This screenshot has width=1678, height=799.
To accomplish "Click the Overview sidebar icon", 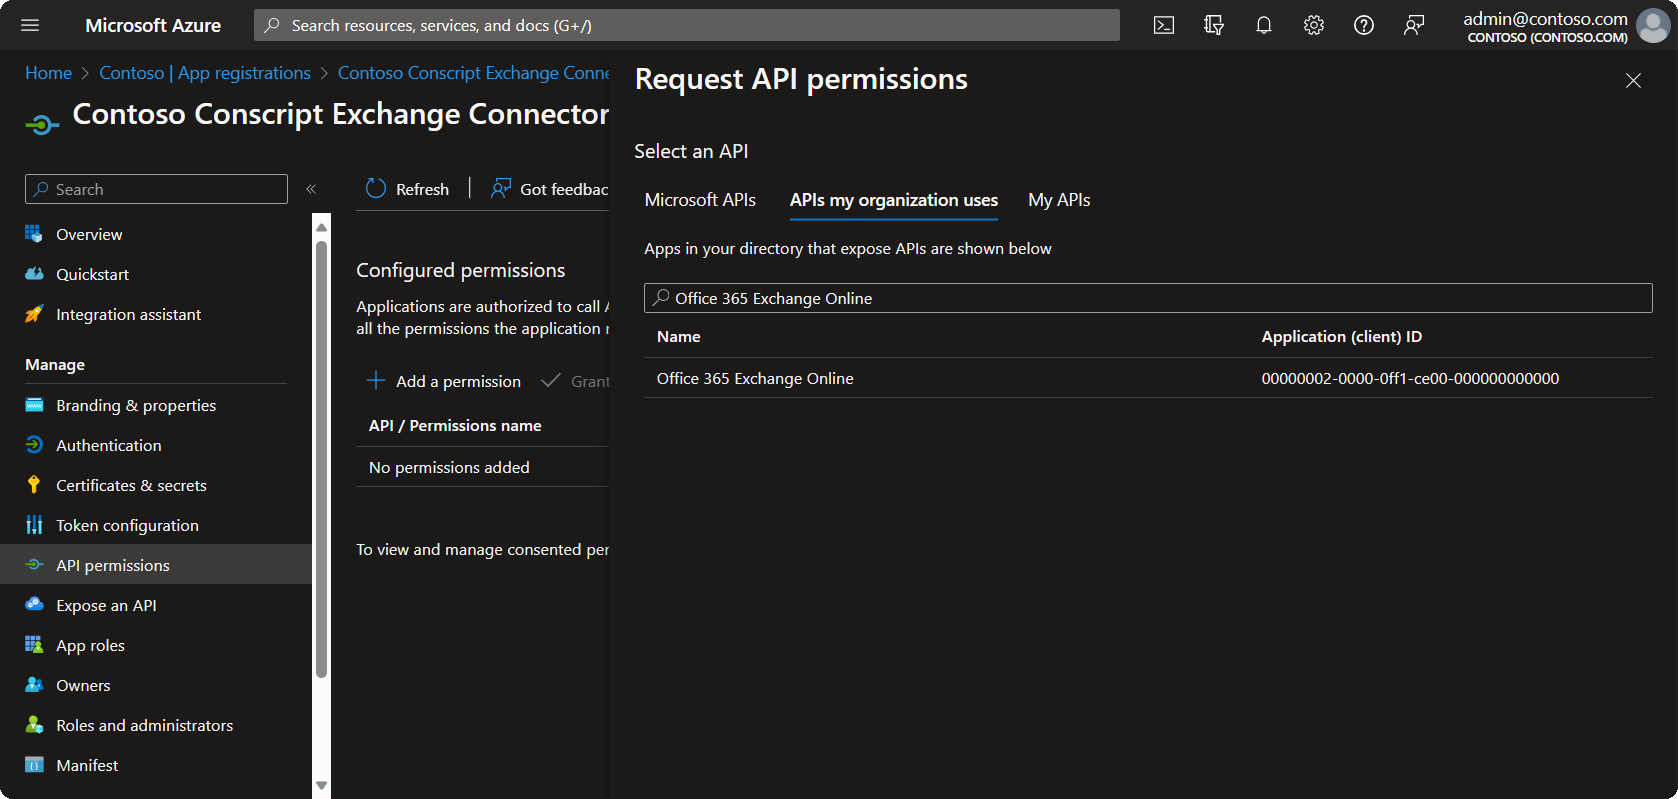I will click(34, 234).
